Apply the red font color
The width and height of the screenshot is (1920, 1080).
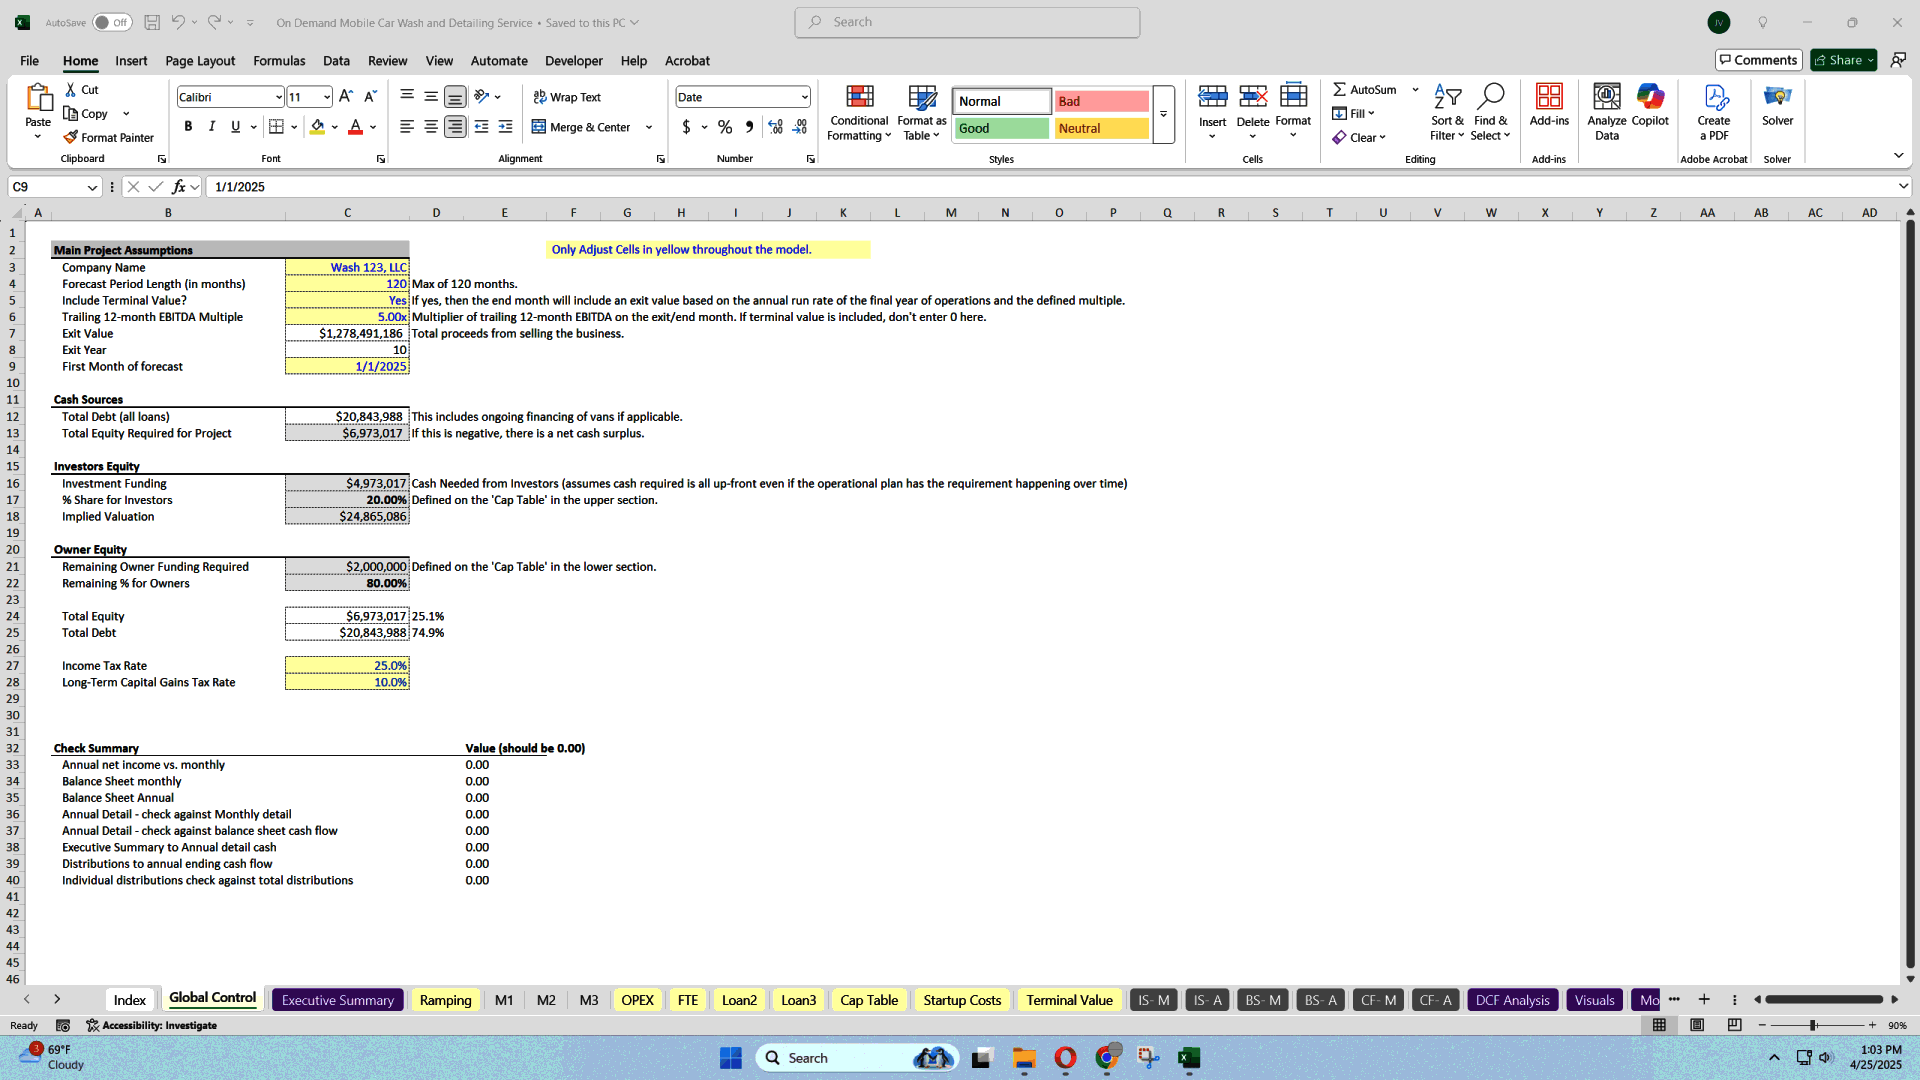pos(355,127)
